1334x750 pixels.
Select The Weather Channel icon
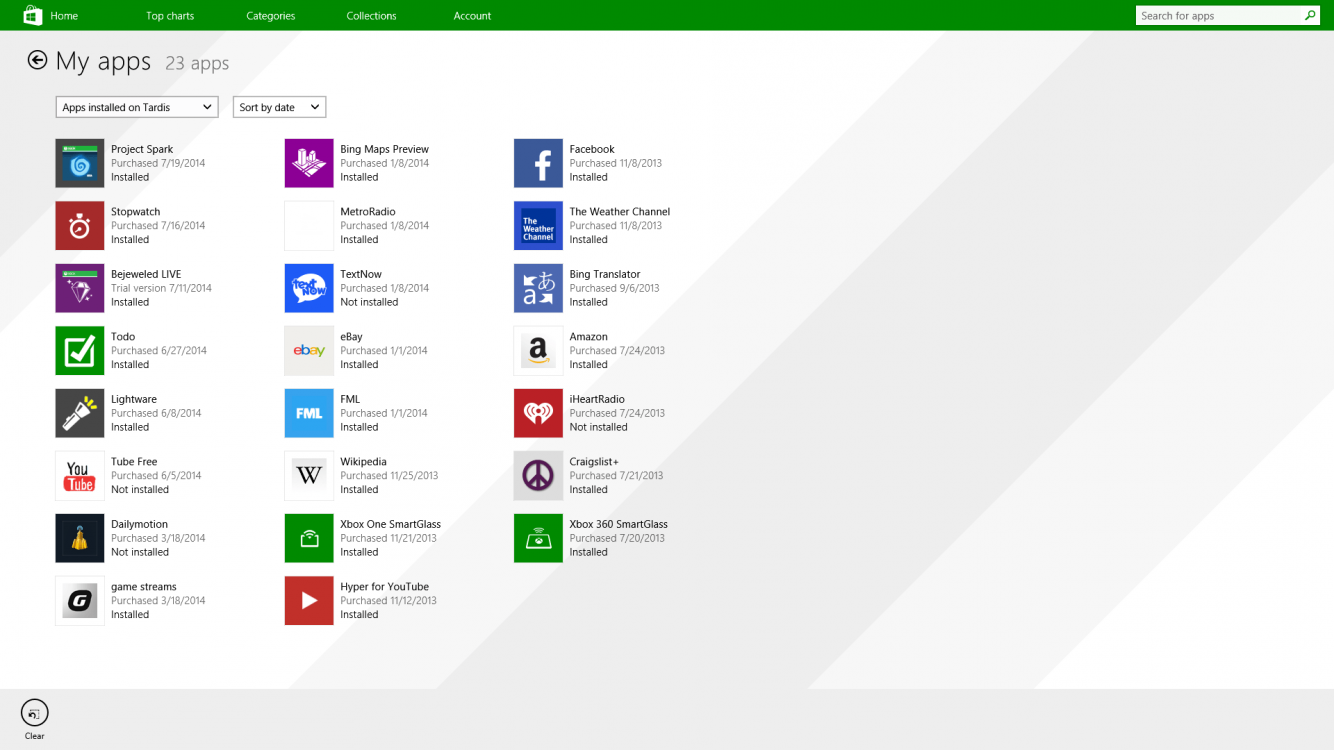click(x=538, y=226)
